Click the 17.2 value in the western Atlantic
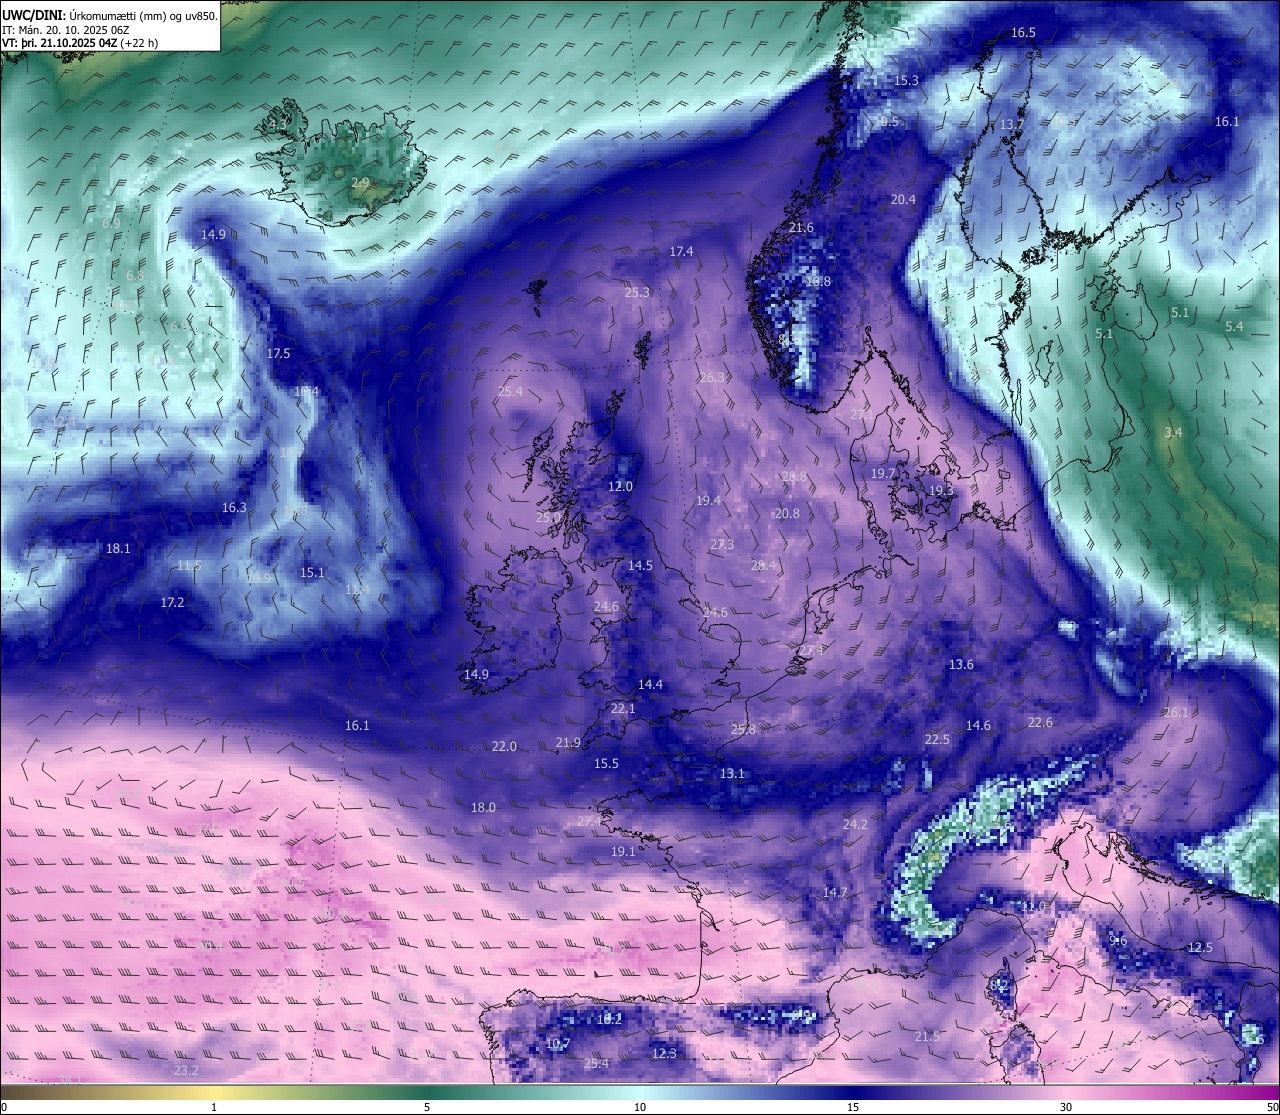This screenshot has width=1280, height=1115. tap(172, 603)
